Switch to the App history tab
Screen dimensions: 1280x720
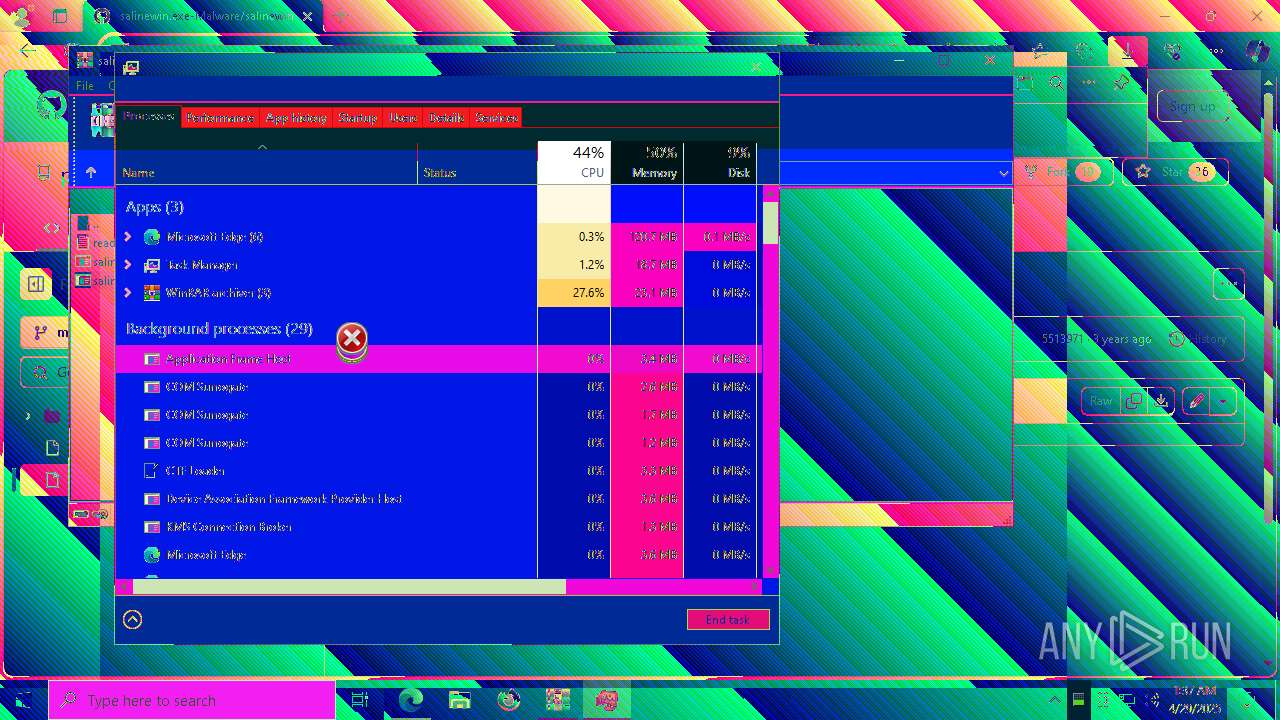pyautogui.click(x=296, y=118)
